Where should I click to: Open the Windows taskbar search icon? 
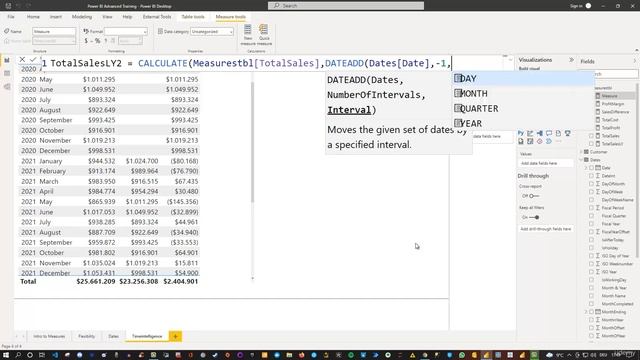(18, 355)
